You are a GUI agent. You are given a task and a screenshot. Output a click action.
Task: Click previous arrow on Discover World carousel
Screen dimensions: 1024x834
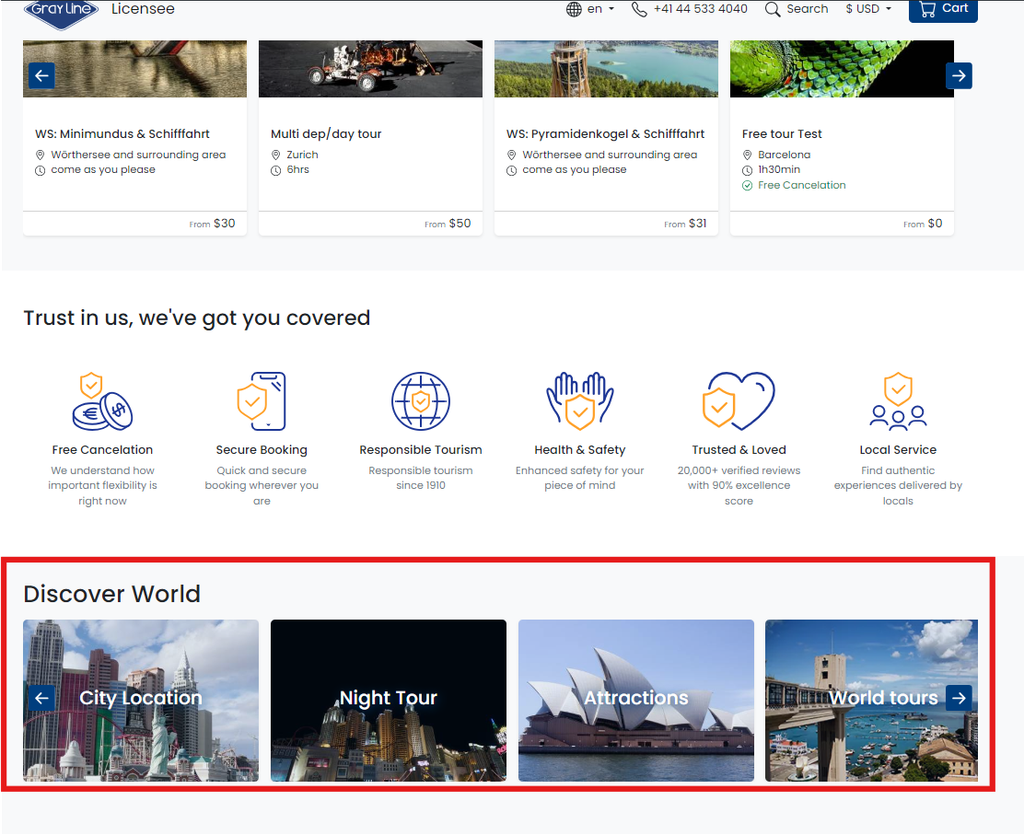point(42,698)
